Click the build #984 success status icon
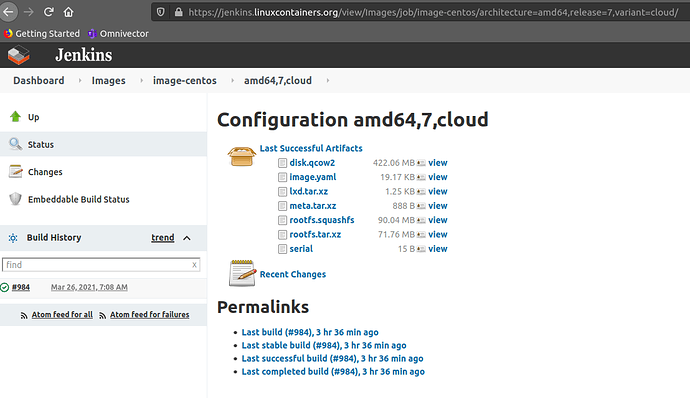 point(5,287)
